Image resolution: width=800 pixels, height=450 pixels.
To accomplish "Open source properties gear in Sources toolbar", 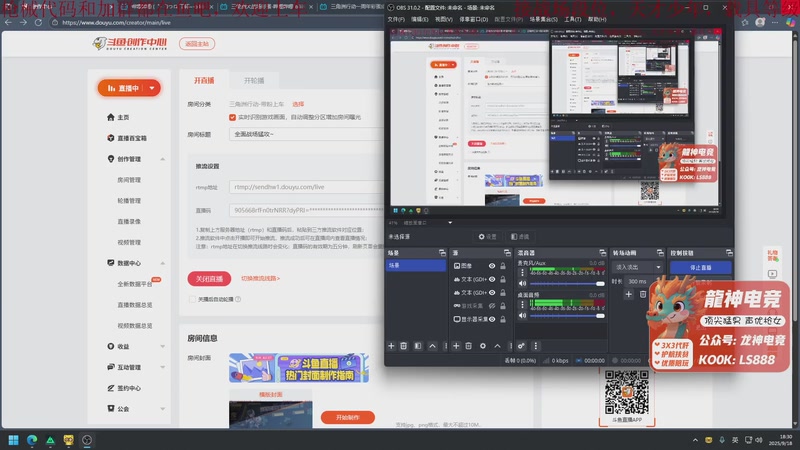I will tap(483, 346).
